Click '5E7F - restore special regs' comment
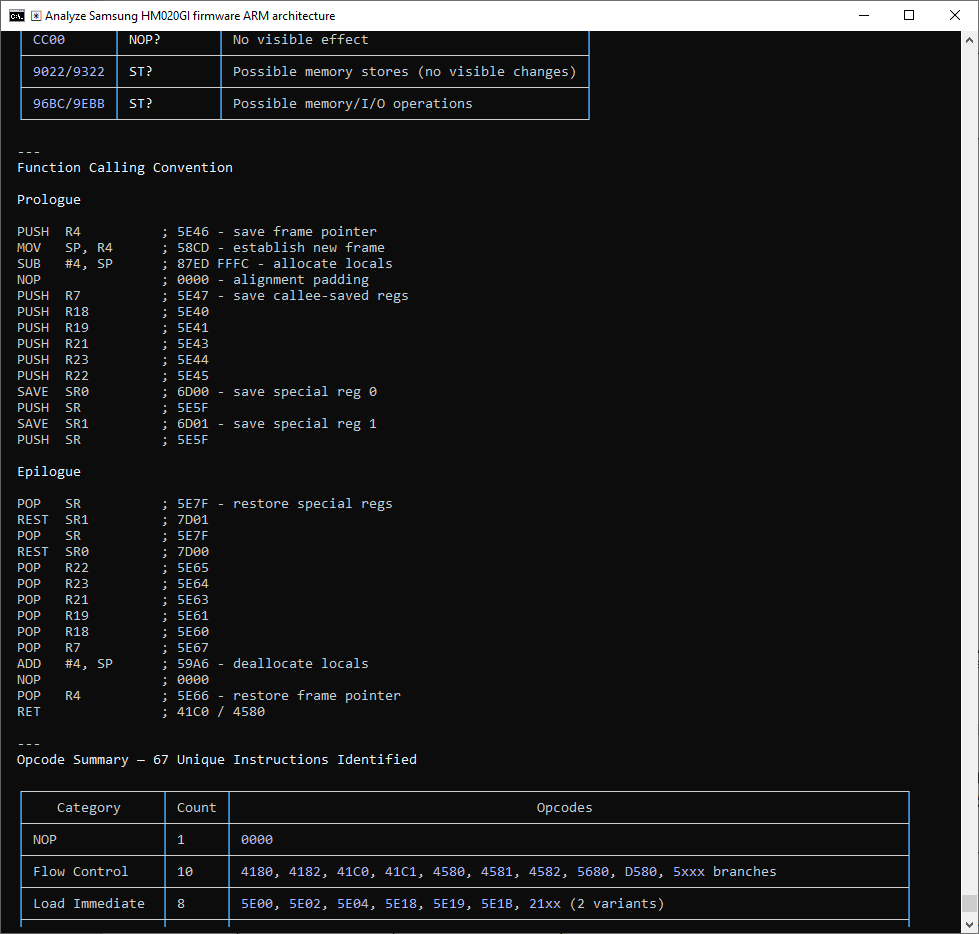Screen dimensions: 979x934 285,503
